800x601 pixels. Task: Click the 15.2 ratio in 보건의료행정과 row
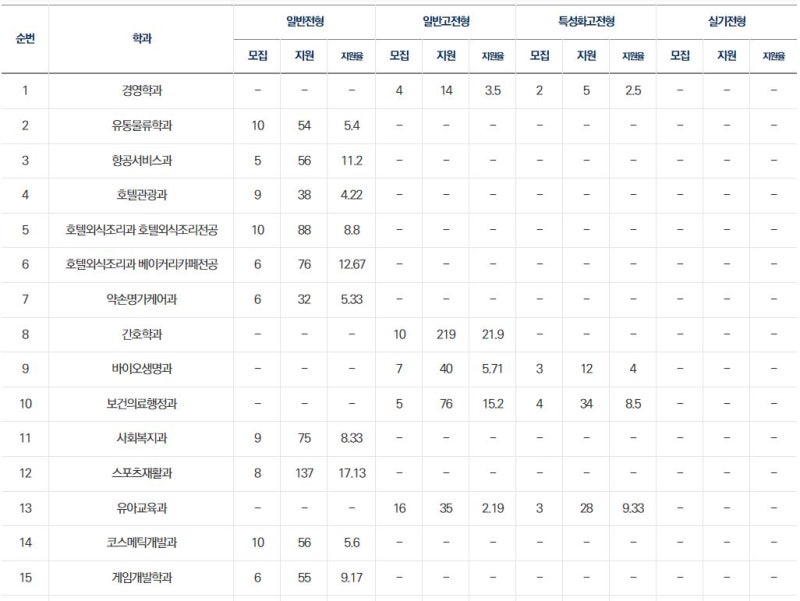pyautogui.click(x=492, y=404)
